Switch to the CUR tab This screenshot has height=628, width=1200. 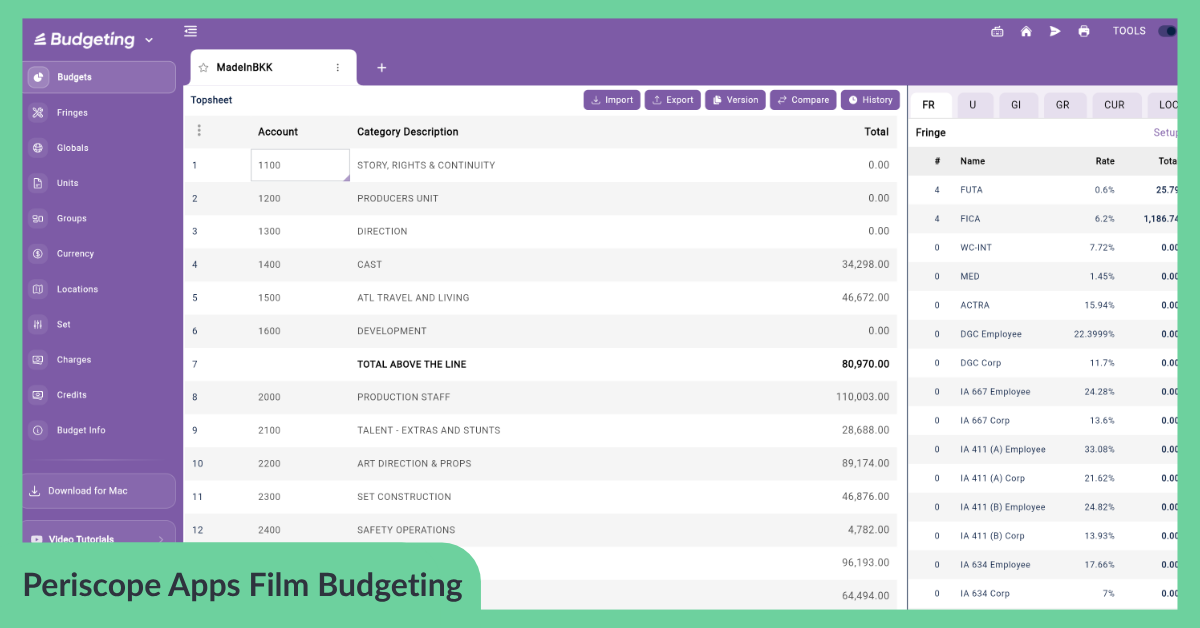1114,105
